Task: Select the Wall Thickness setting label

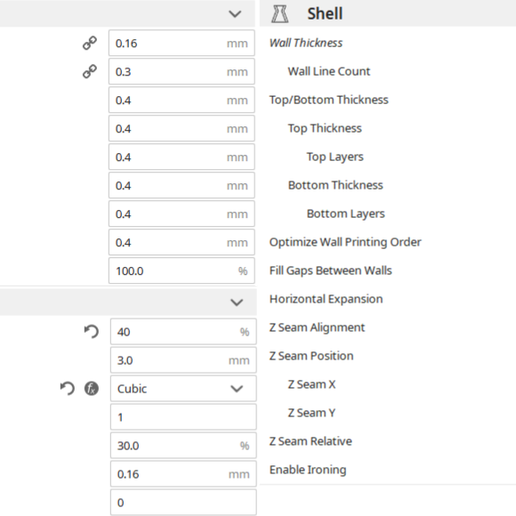Action: 306,43
